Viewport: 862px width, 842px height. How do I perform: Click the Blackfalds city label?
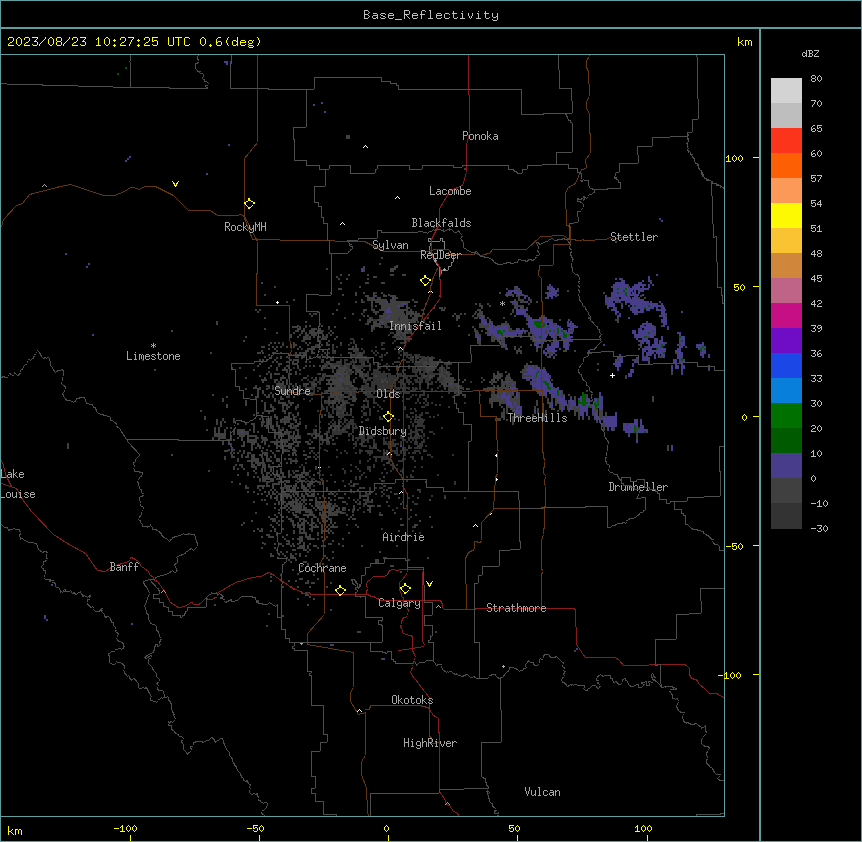pos(441,223)
